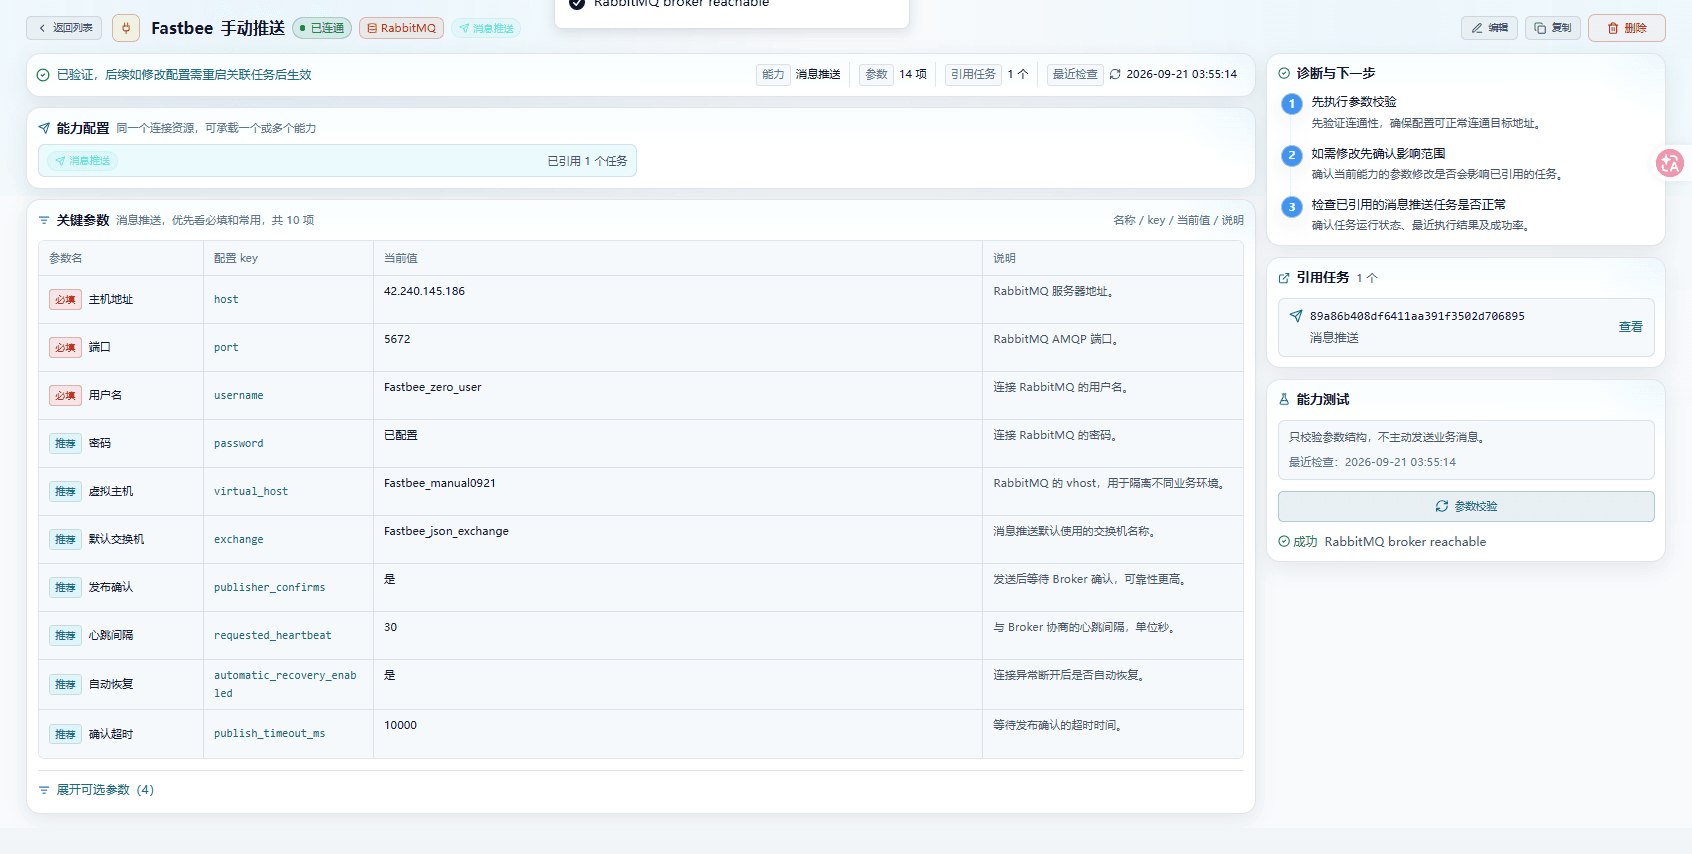Click the 关键参数 filter icon
This screenshot has height=854, width=1692.
tap(44, 220)
